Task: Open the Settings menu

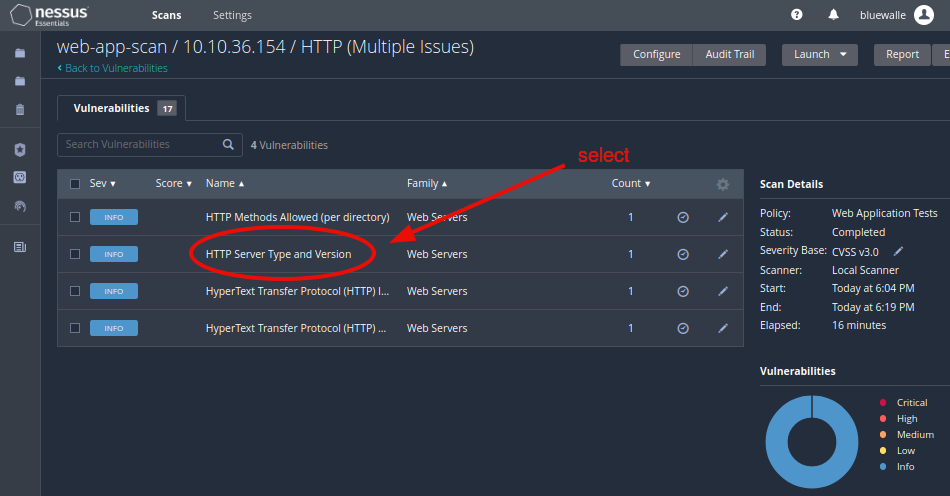Action: click(x=232, y=15)
